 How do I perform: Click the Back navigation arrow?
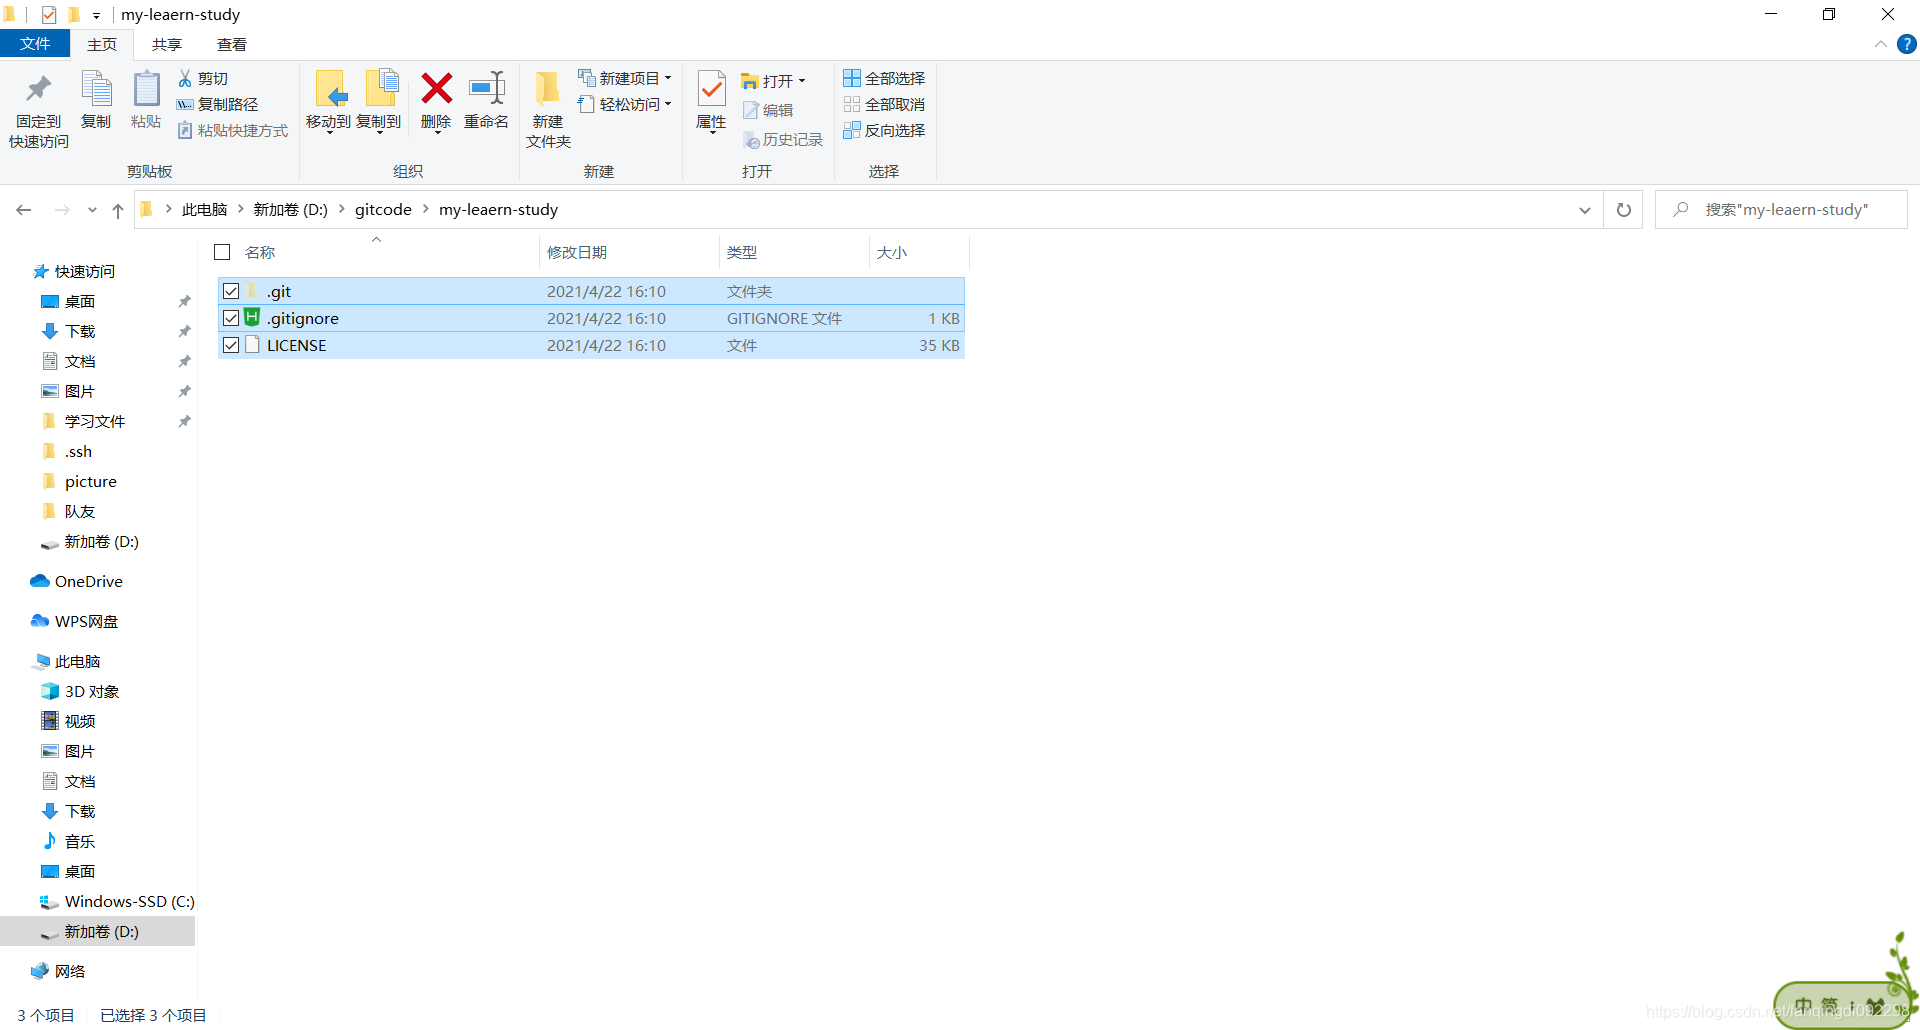[24, 210]
